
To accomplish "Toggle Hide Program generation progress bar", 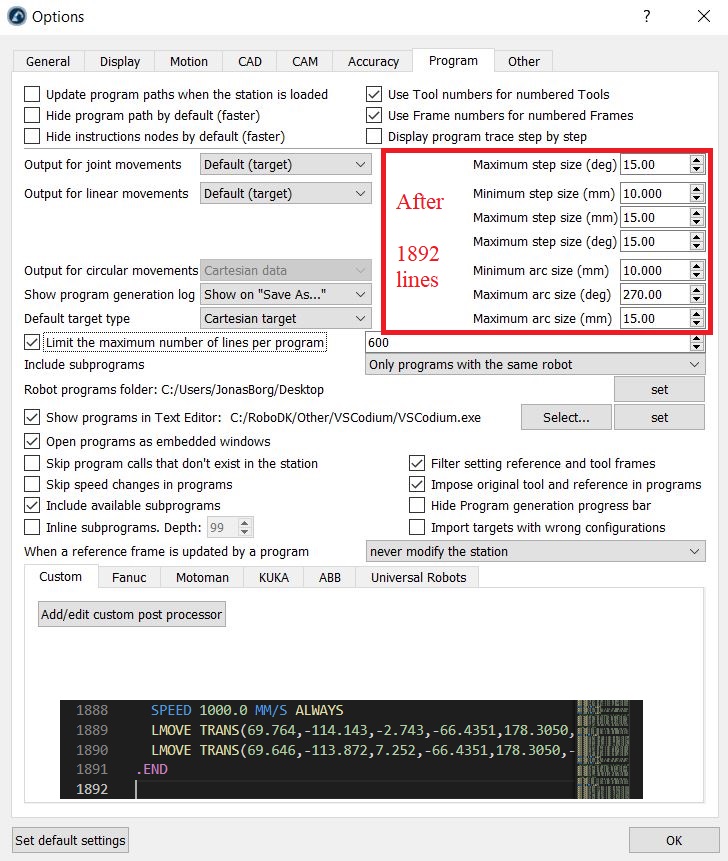I will (x=417, y=506).
